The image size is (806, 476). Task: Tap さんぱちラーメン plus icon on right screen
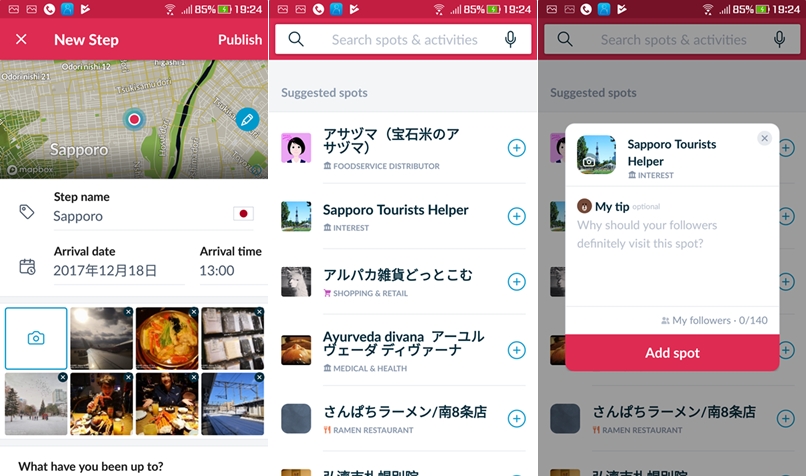click(x=785, y=418)
